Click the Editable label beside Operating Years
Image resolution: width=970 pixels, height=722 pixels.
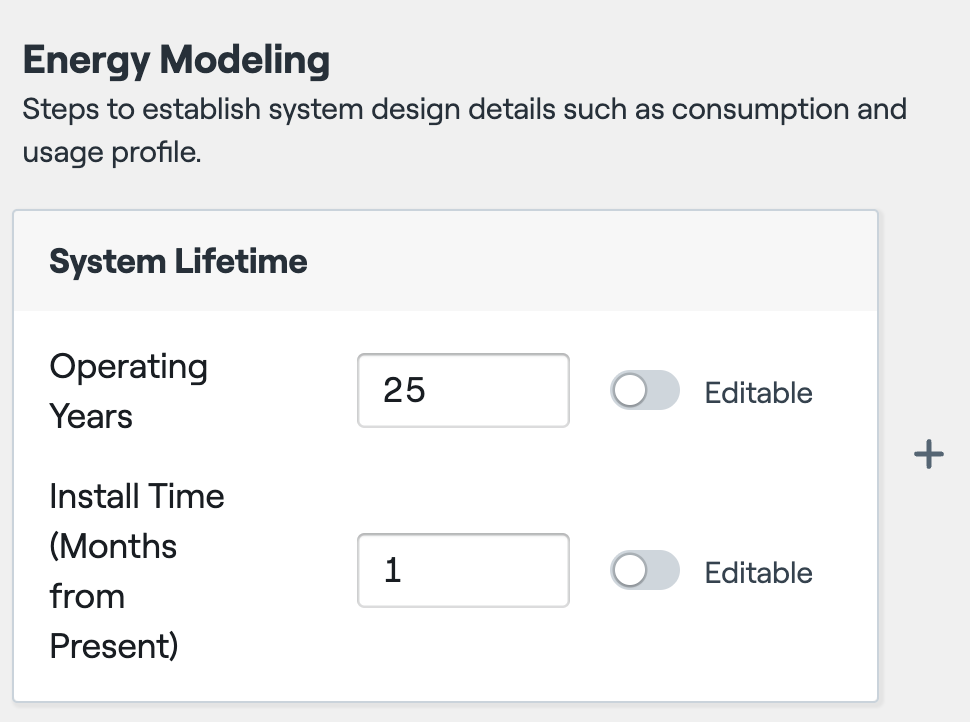pyautogui.click(x=758, y=392)
